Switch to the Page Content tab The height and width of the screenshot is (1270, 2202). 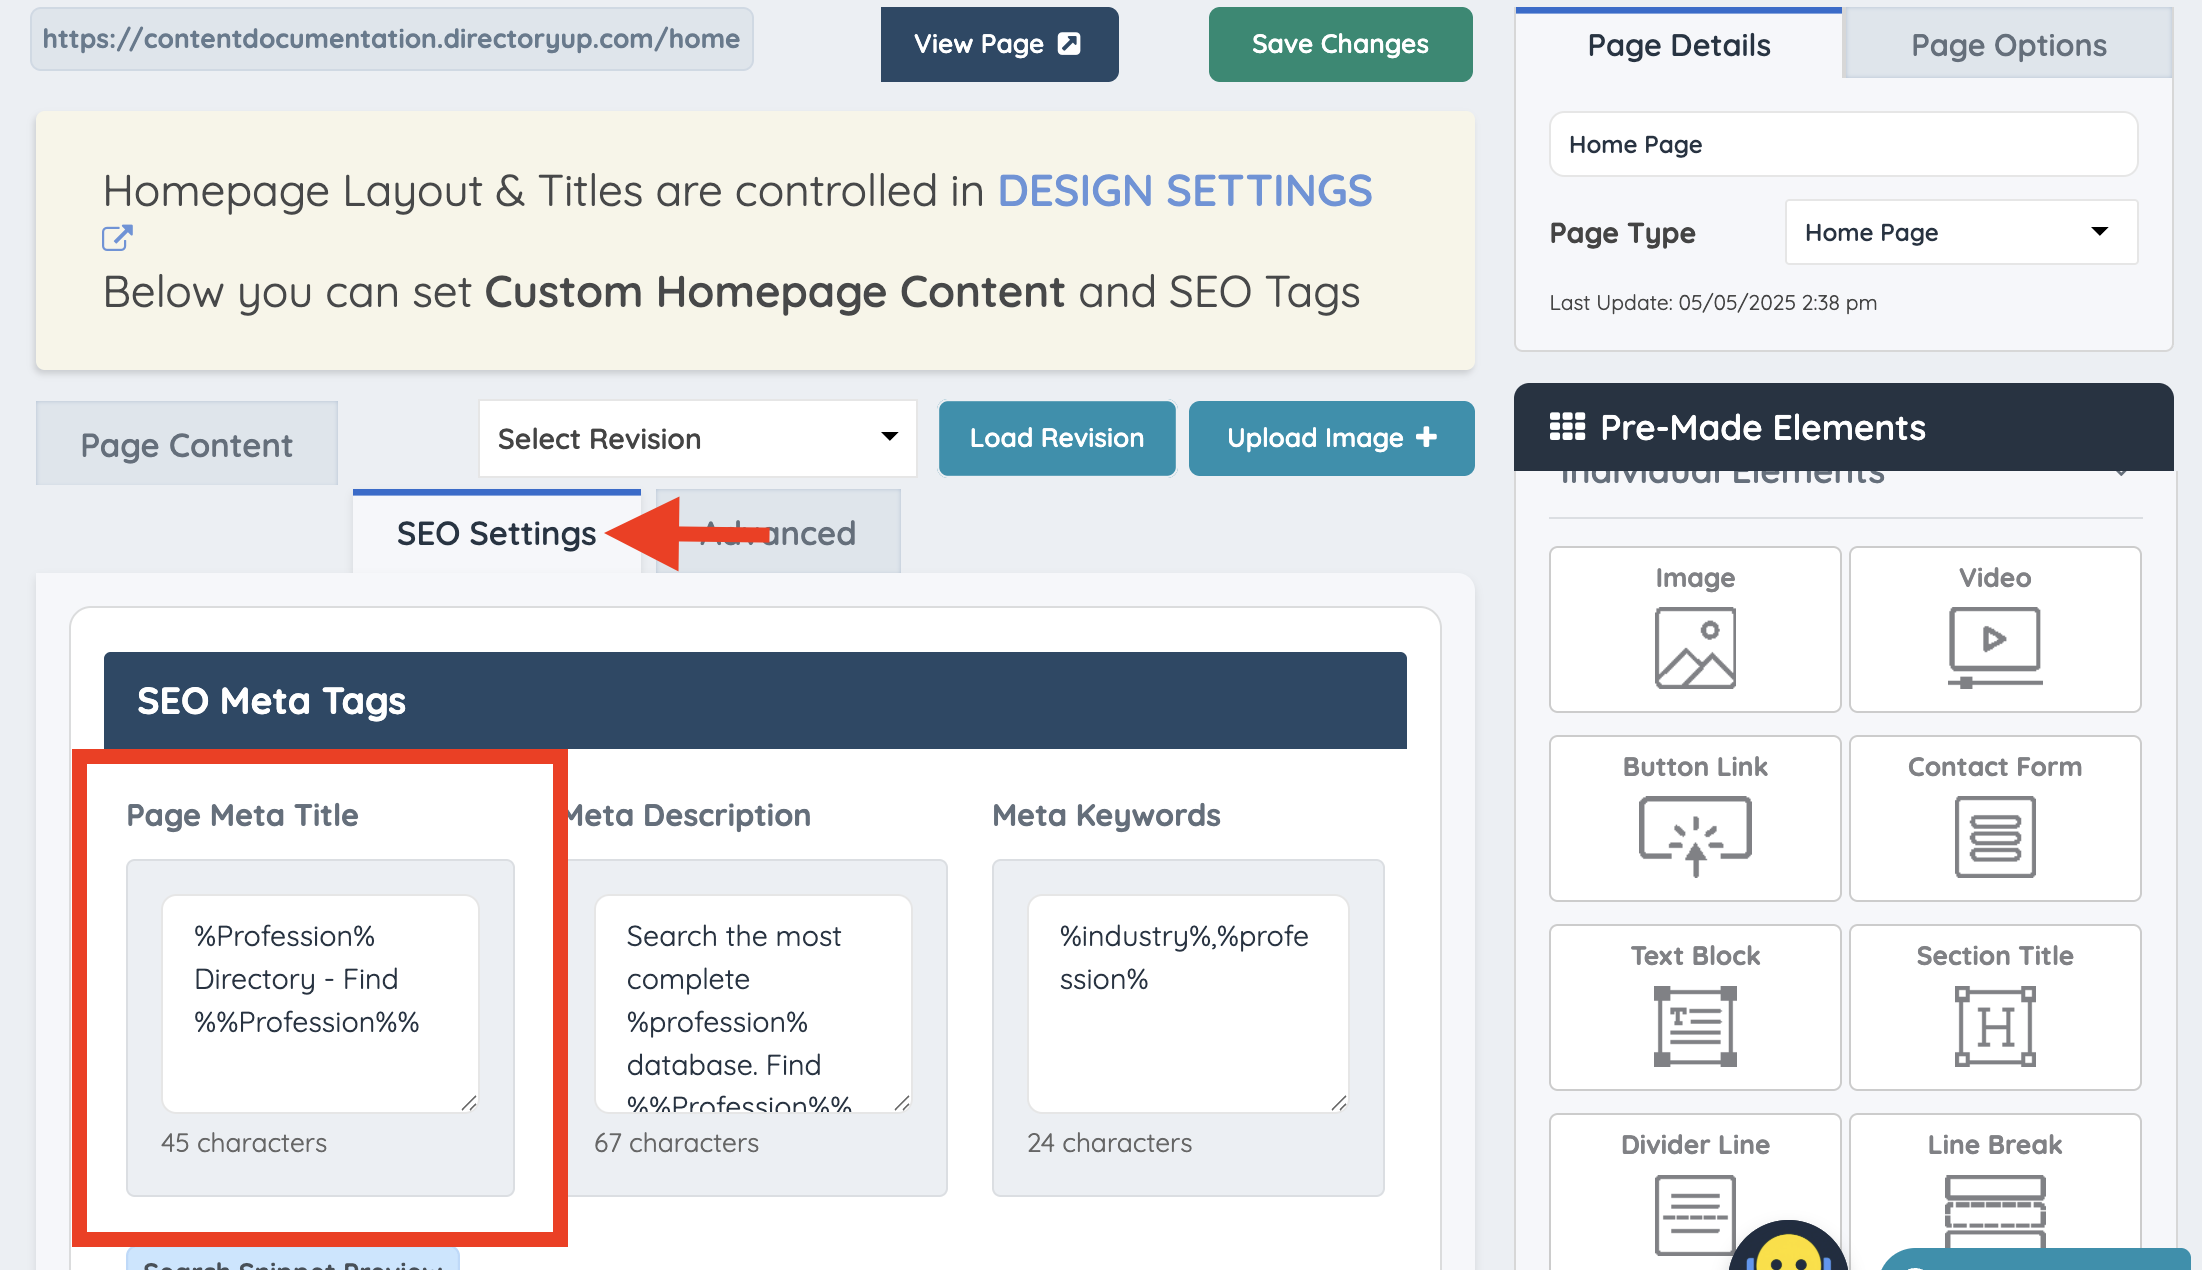click(187, 445)
